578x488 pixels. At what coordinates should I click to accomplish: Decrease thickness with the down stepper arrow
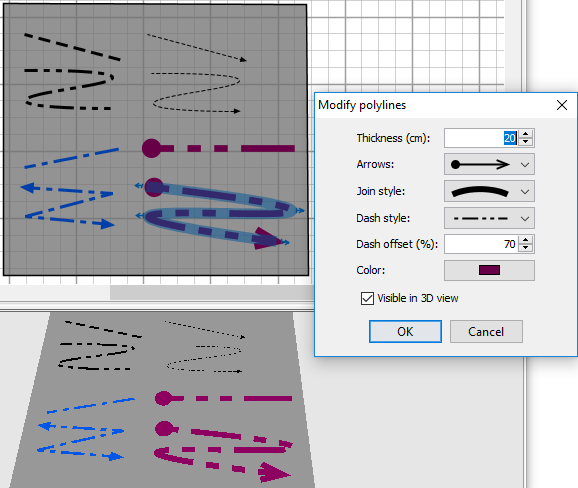[x=525, y=142]
